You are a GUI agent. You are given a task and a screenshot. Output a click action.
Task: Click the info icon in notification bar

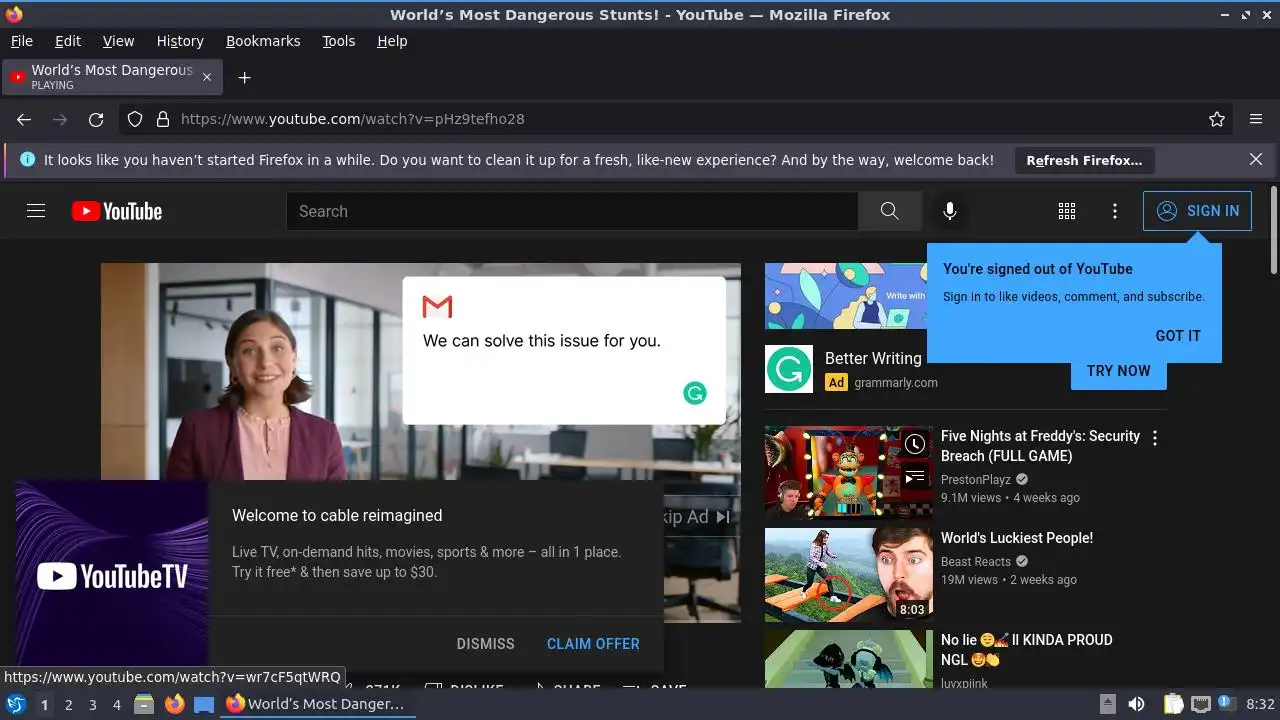click(x=27, y=159)
